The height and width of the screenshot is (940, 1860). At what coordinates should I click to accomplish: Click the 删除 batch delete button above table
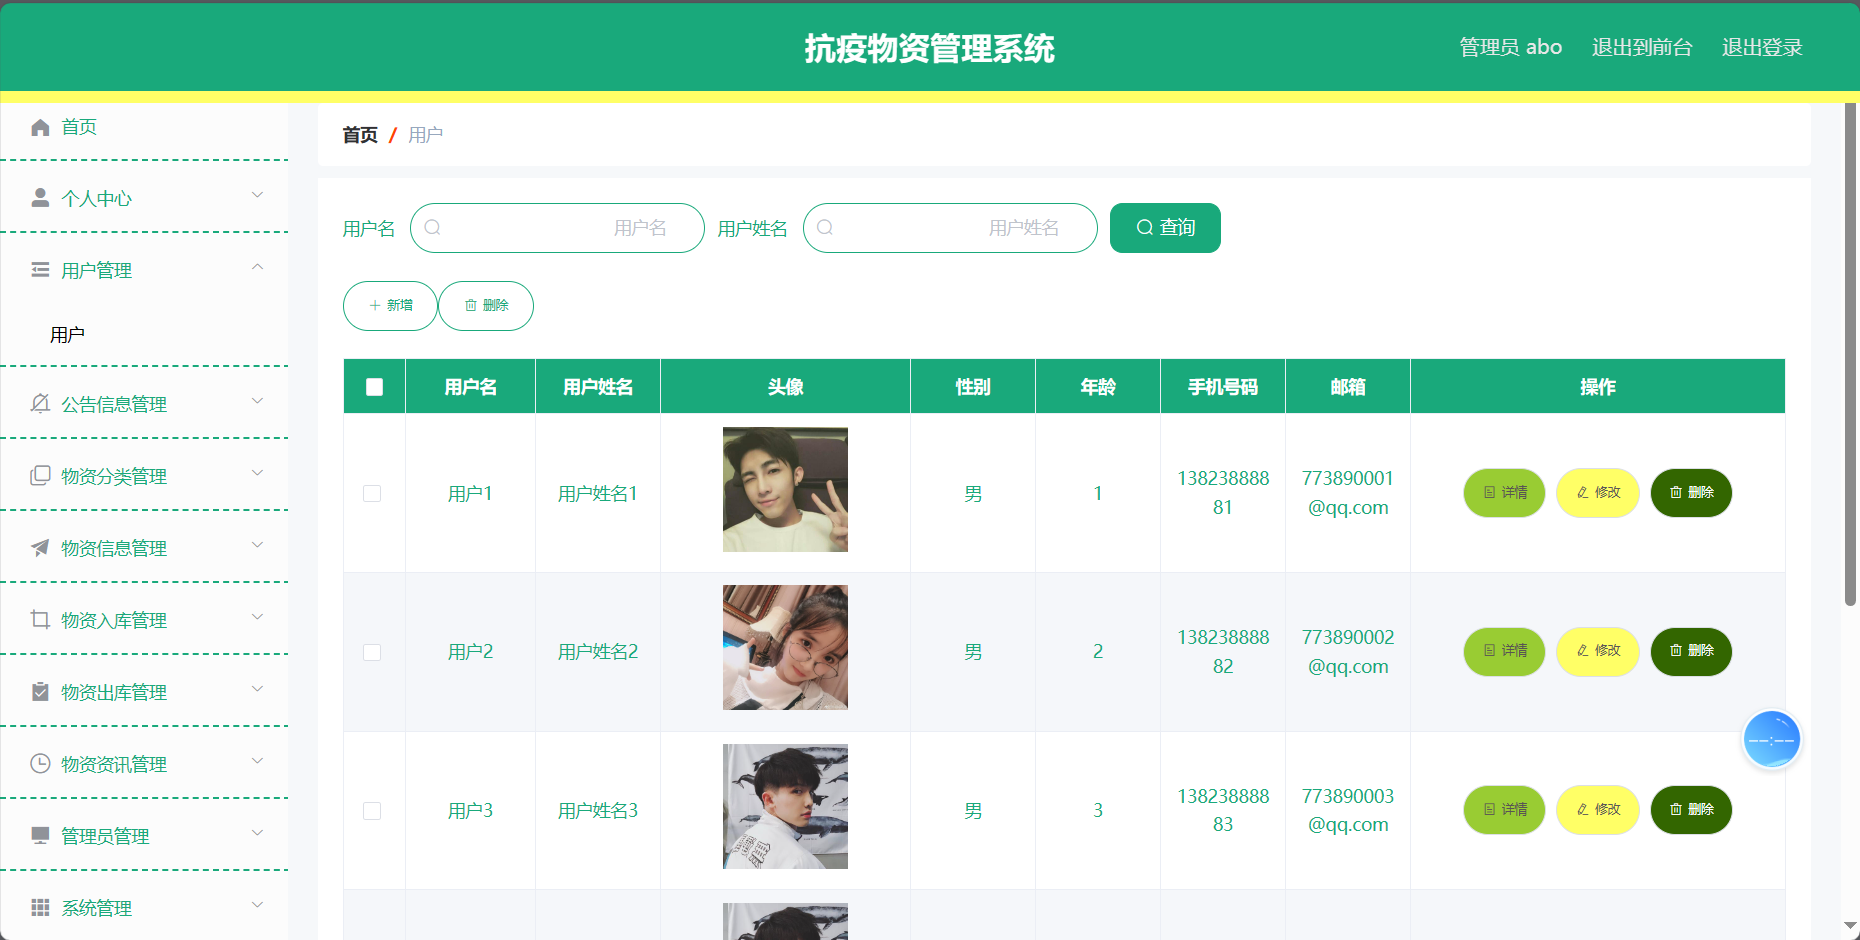tap(486, 306)
